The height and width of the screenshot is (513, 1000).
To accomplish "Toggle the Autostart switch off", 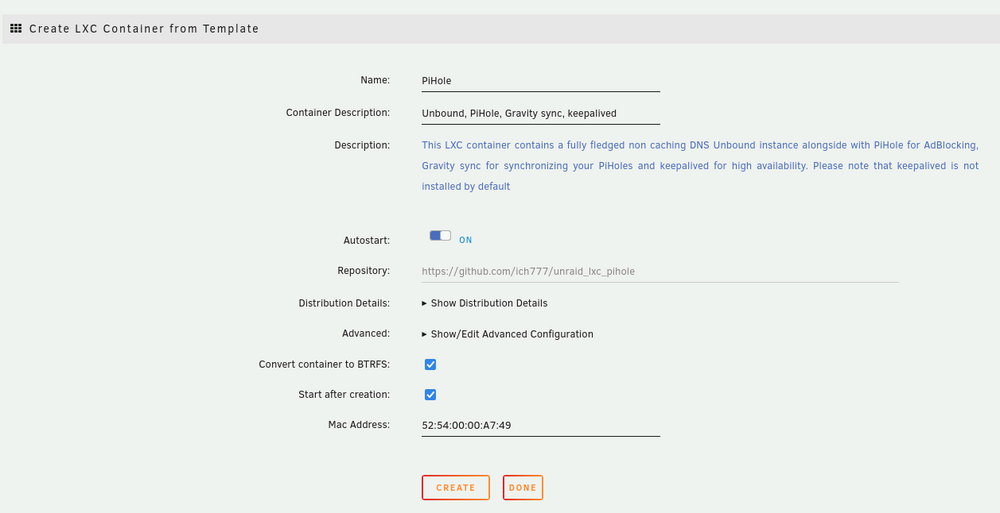I will (x=440, y=236).
